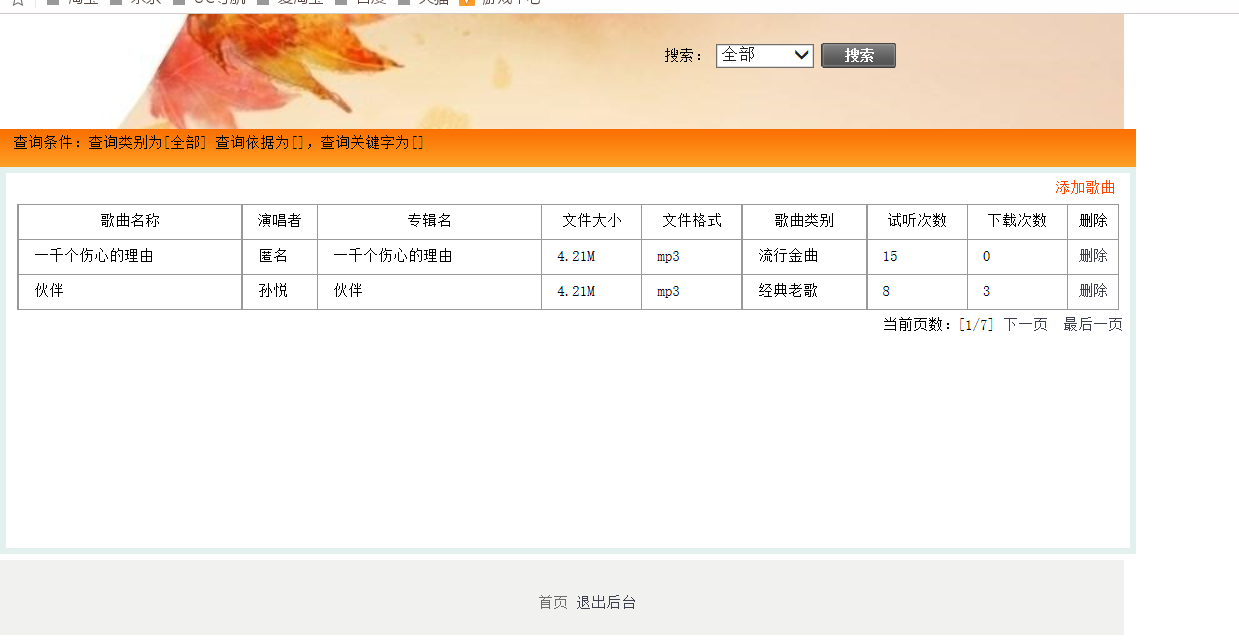Click the 试听次数 column header
The image size is (1239, 644).
click(x=917, y=221)
